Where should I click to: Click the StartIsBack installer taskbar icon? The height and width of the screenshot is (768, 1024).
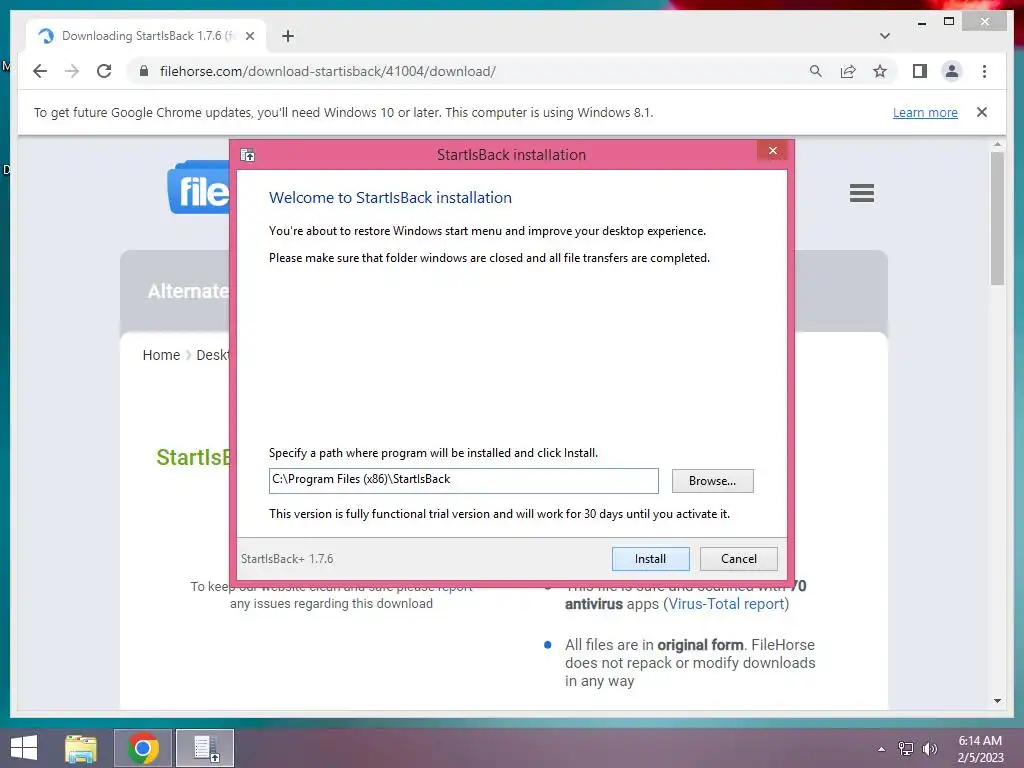[205, 748]
